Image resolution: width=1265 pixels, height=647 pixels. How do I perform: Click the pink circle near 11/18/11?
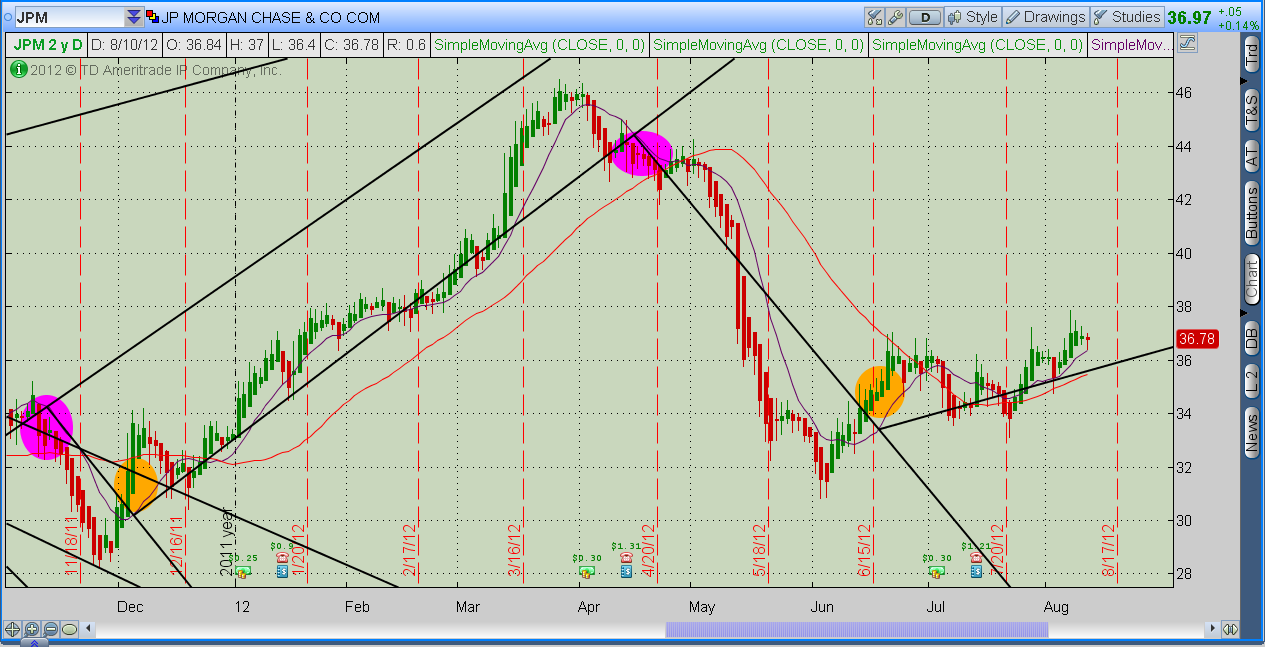click(46, 427)
